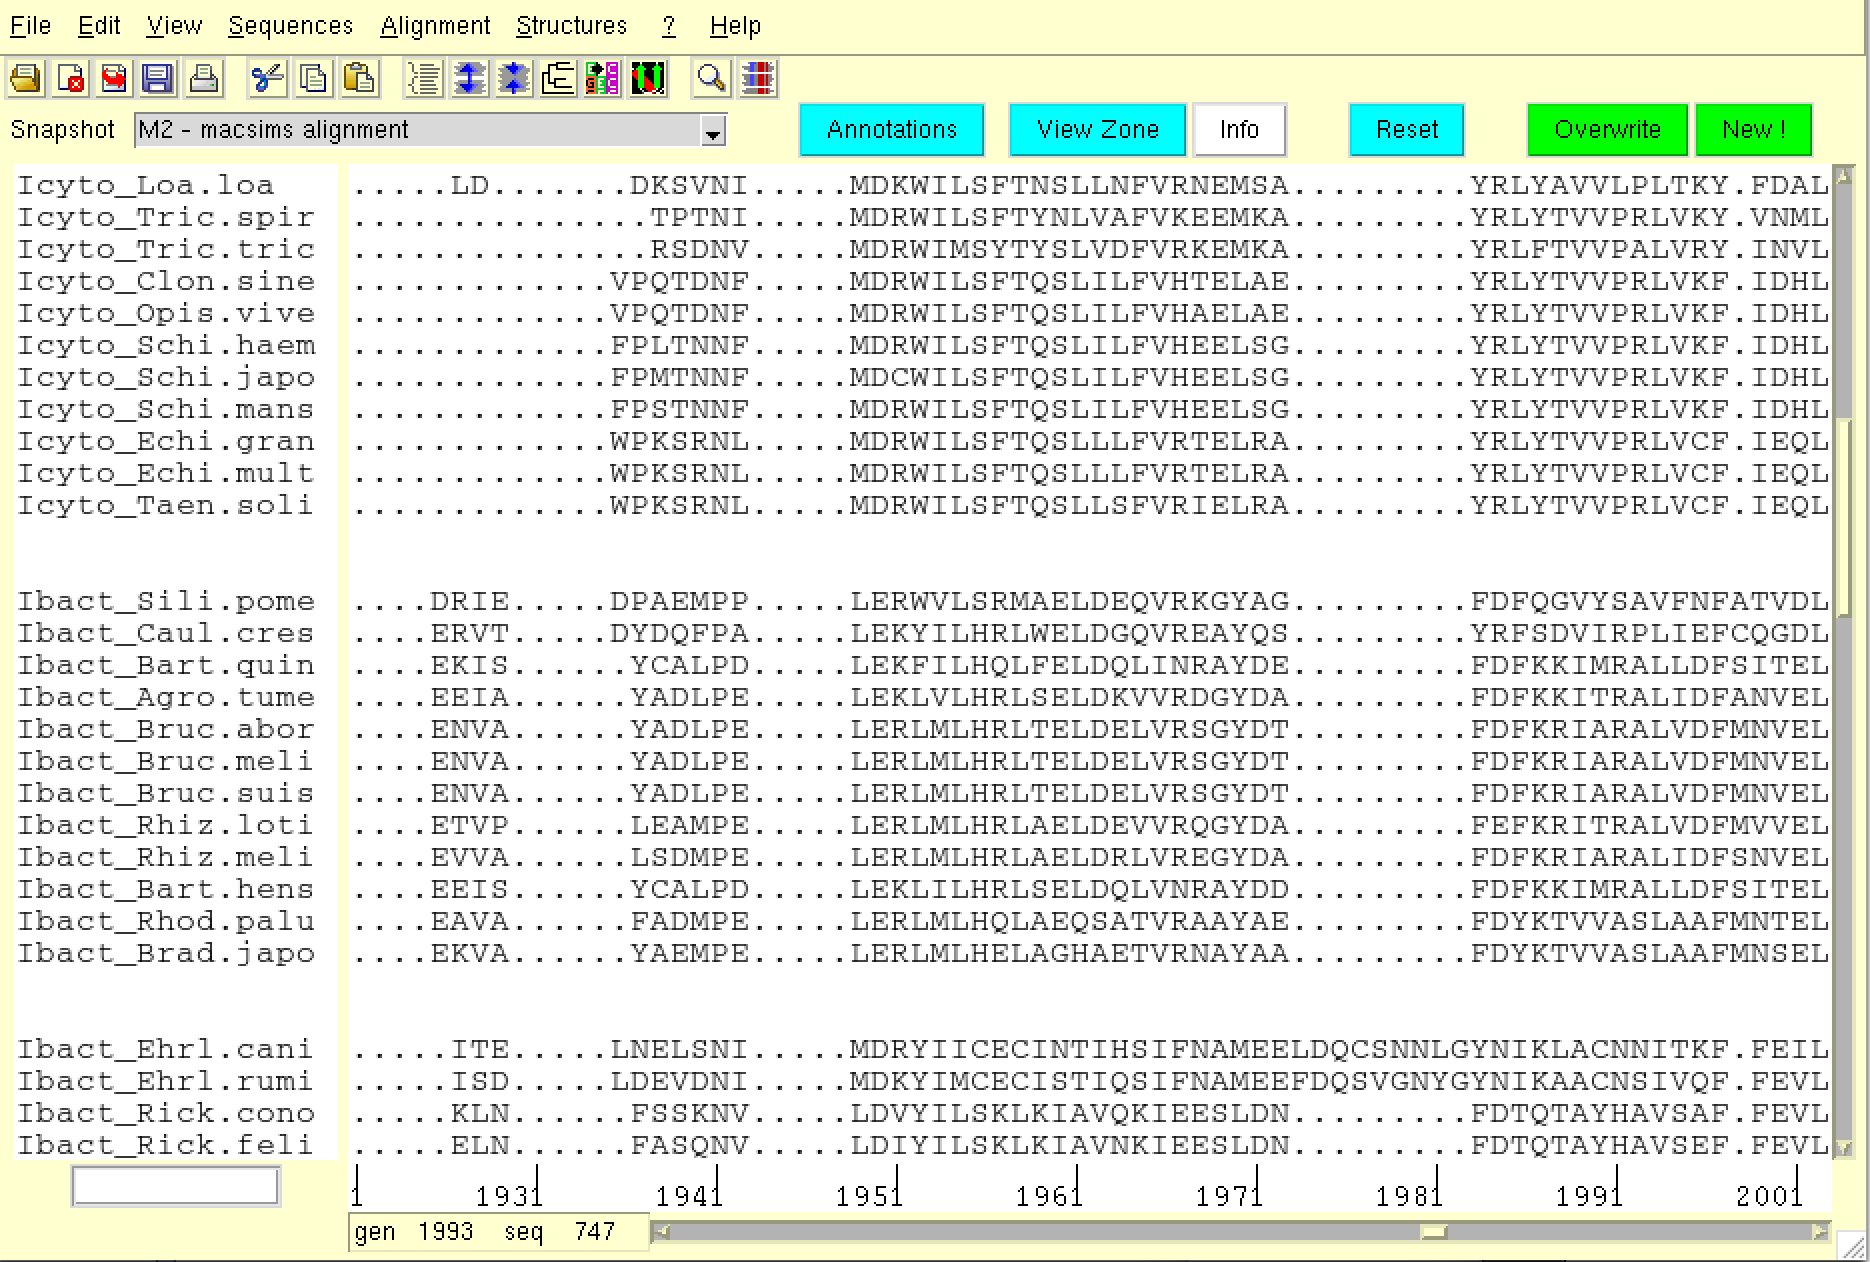The image size is (1870, 1262).
Task: Paste sequences using clipboard icon
Action: click(361, 78)
